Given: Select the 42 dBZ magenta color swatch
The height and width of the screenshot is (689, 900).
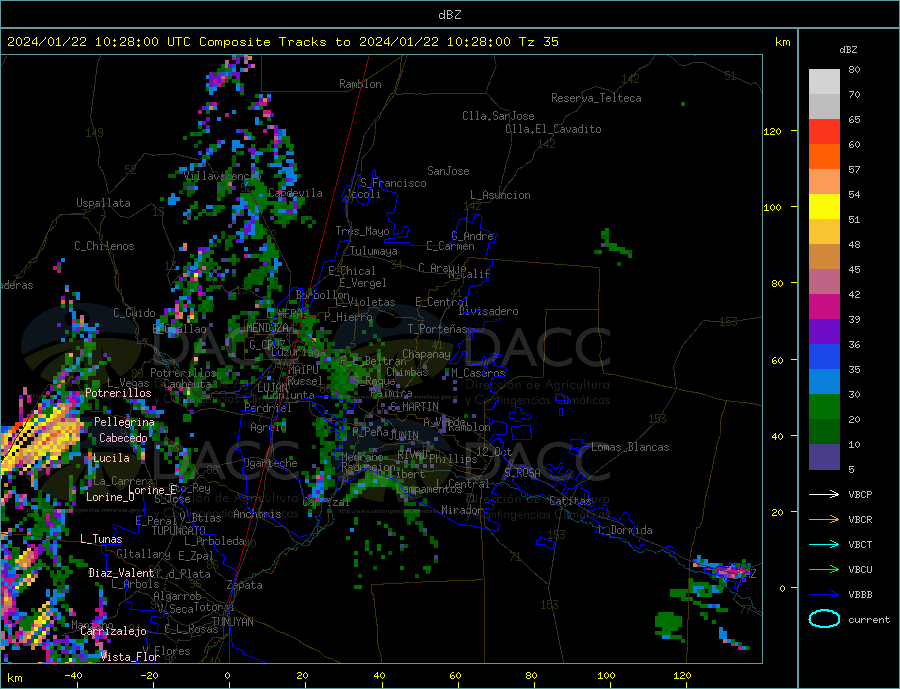Looking at the screenshot, I should pos(824,307).
